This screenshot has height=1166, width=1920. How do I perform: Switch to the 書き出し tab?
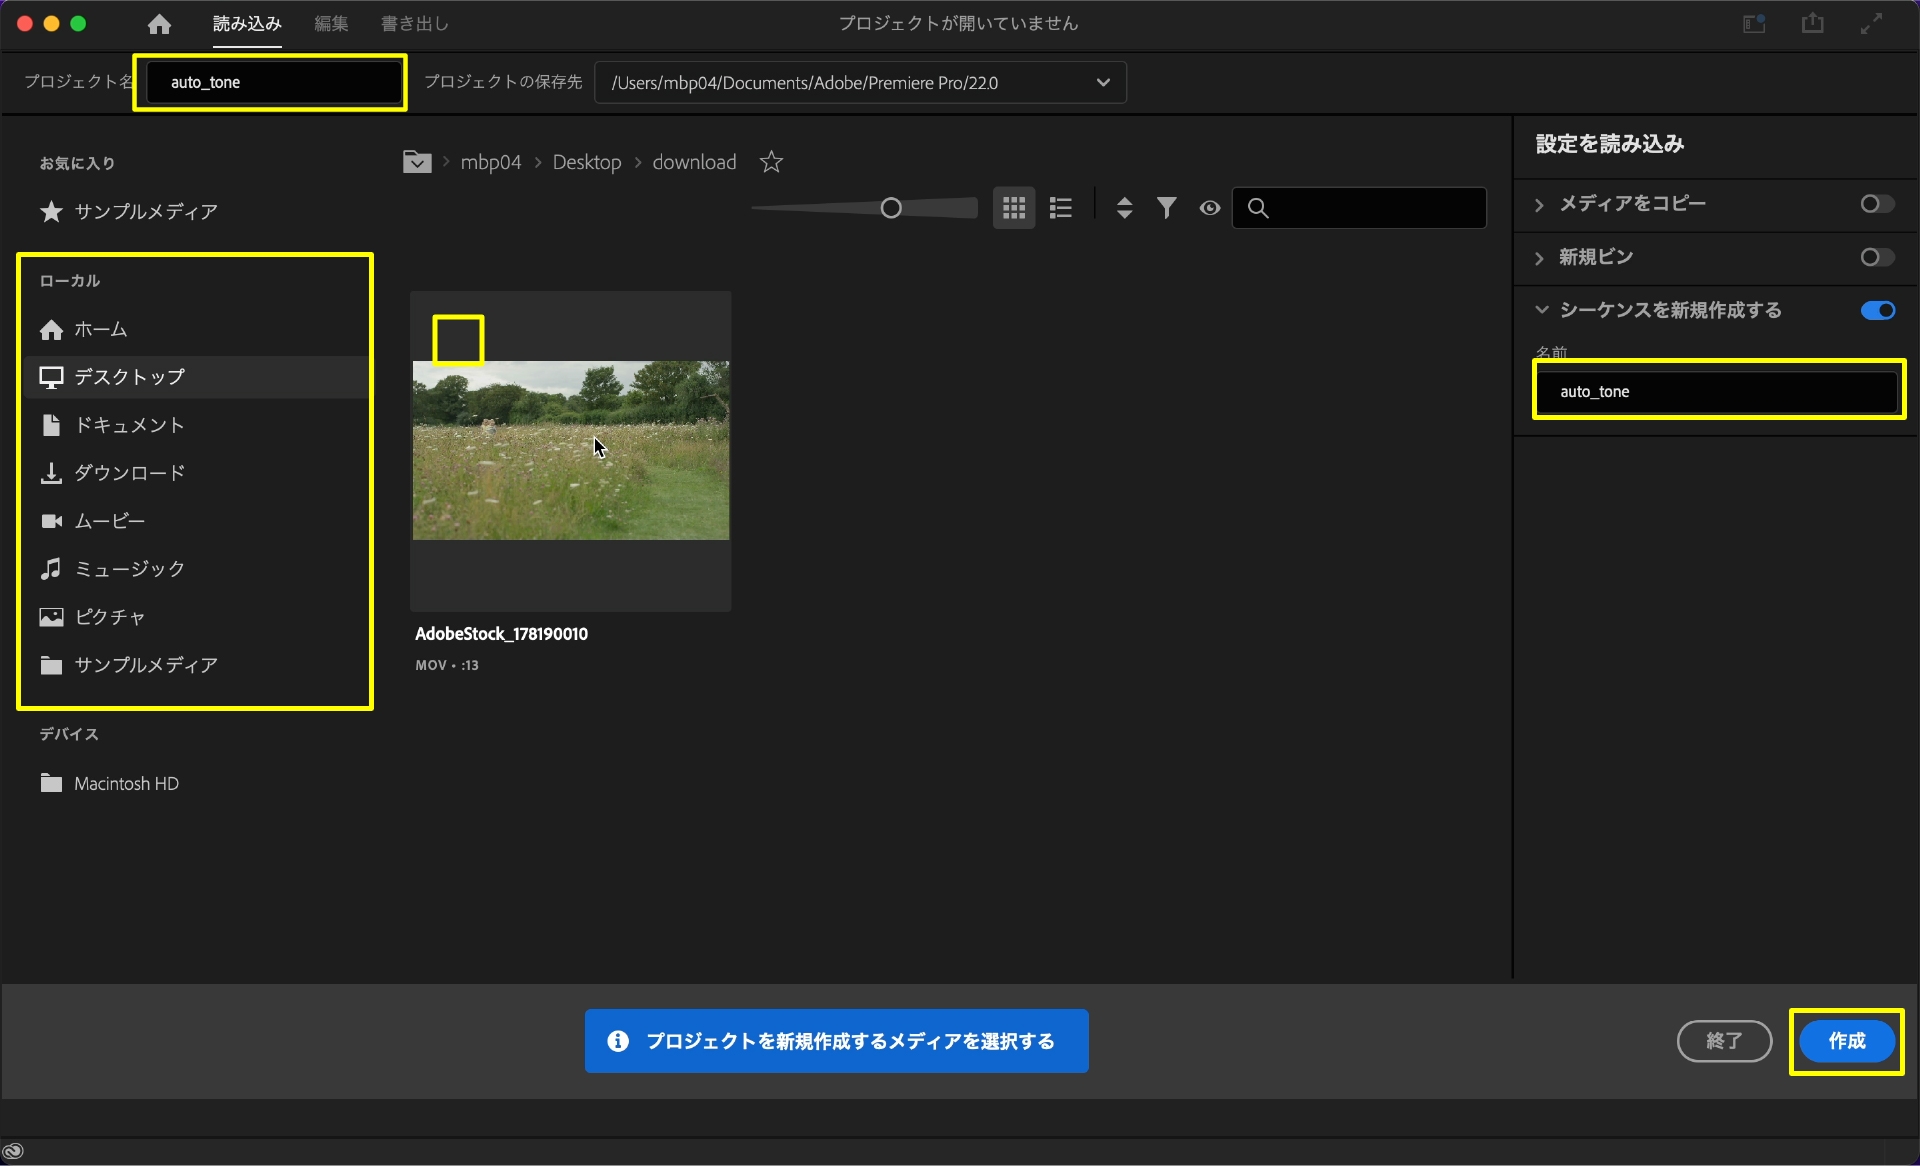tap(414, 24)
